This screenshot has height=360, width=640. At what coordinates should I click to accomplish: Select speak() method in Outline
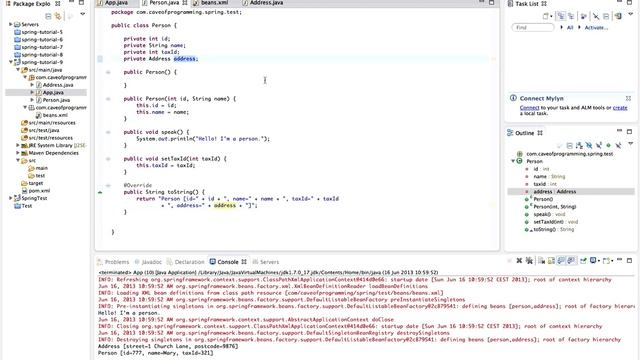coord(549,214)
